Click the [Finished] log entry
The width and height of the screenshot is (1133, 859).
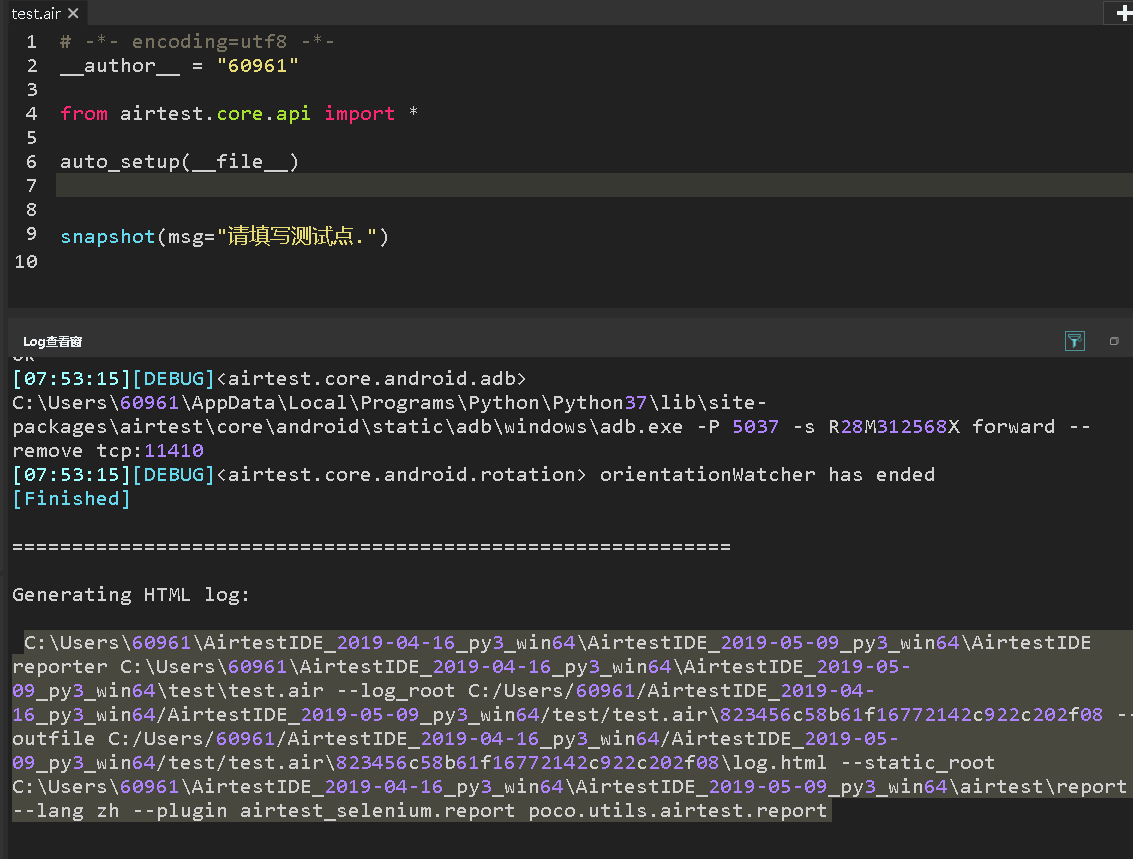[72, 498]
